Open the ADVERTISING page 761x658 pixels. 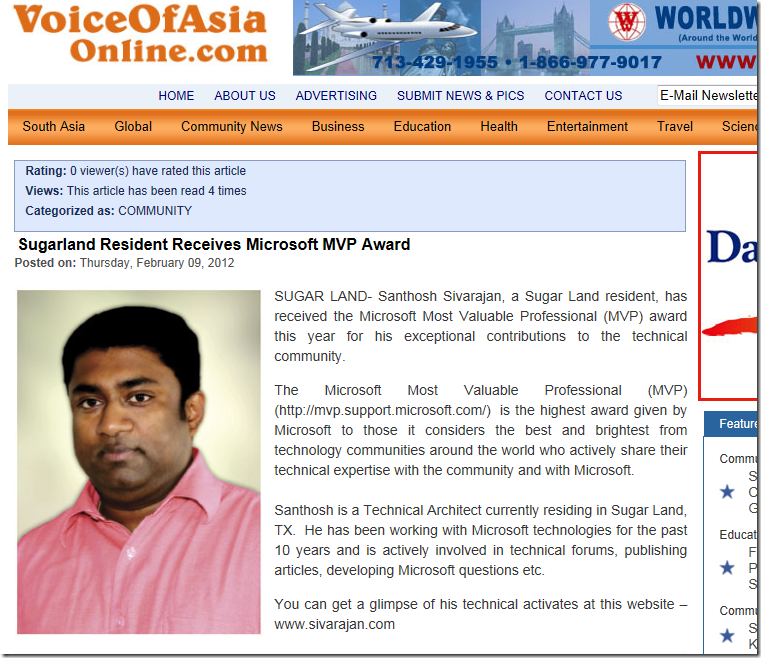336,96
